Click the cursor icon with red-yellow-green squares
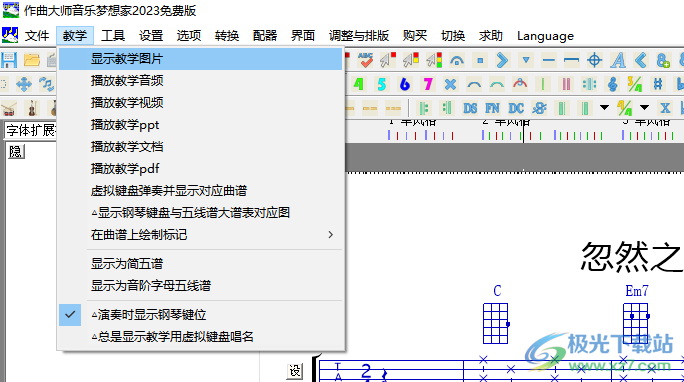Viewport: 684px width, 382px height. [x=434, y=60]
